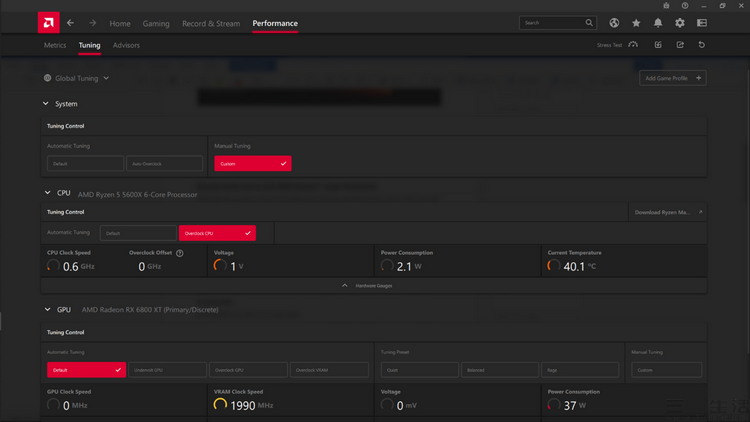Click the 1990 MHz VRAM clock value
Screen dimensions: 750x422
coord(252,406)
